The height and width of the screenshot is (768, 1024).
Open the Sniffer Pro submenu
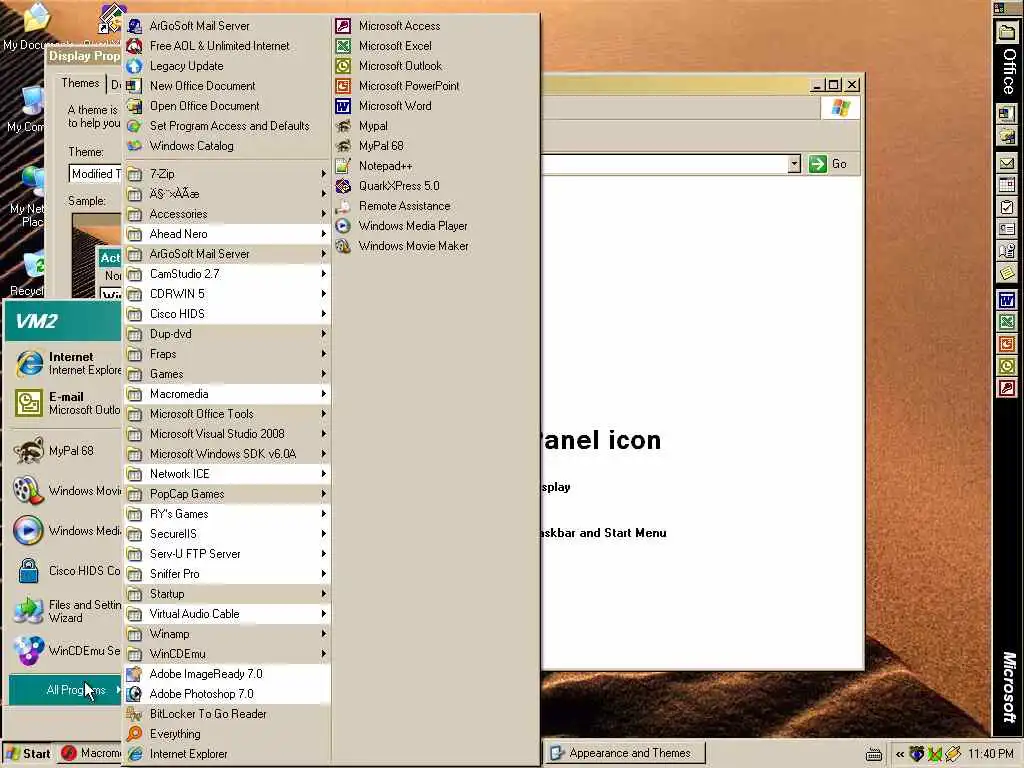coord(227,573)
